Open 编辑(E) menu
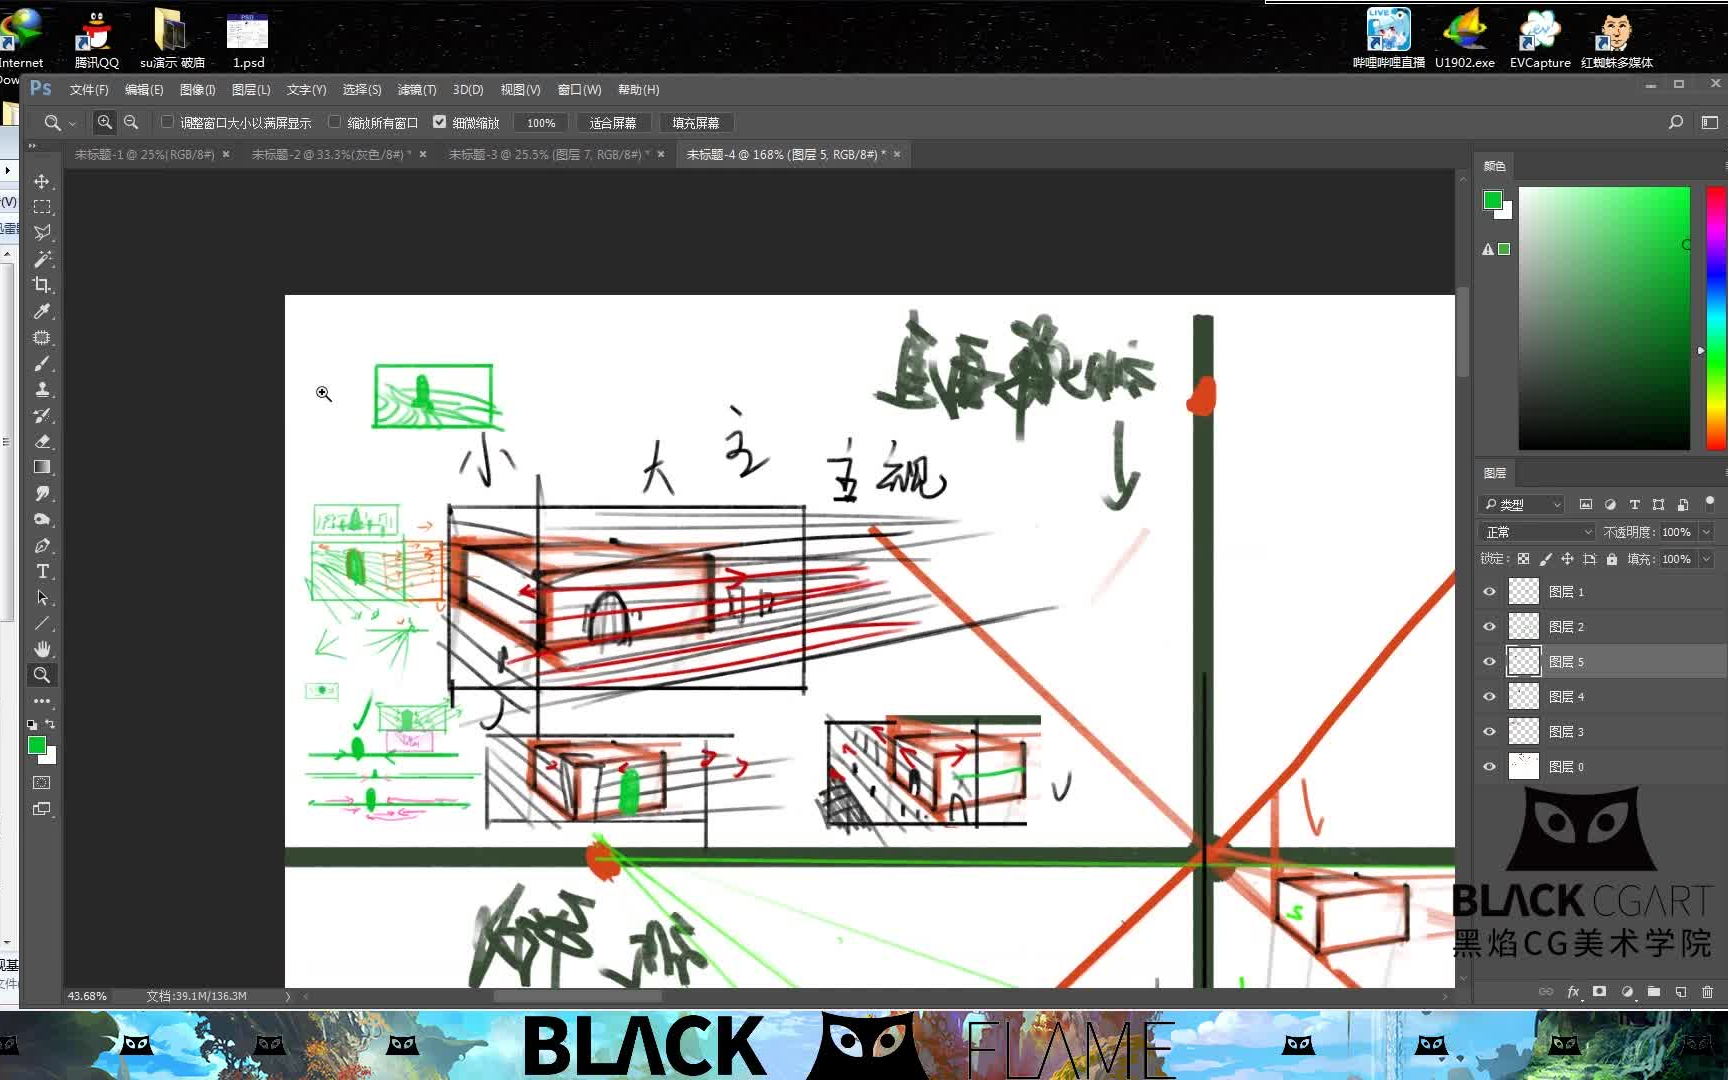The height and width of the screenshot is (1080, 1728). click(x=144, y=90)
